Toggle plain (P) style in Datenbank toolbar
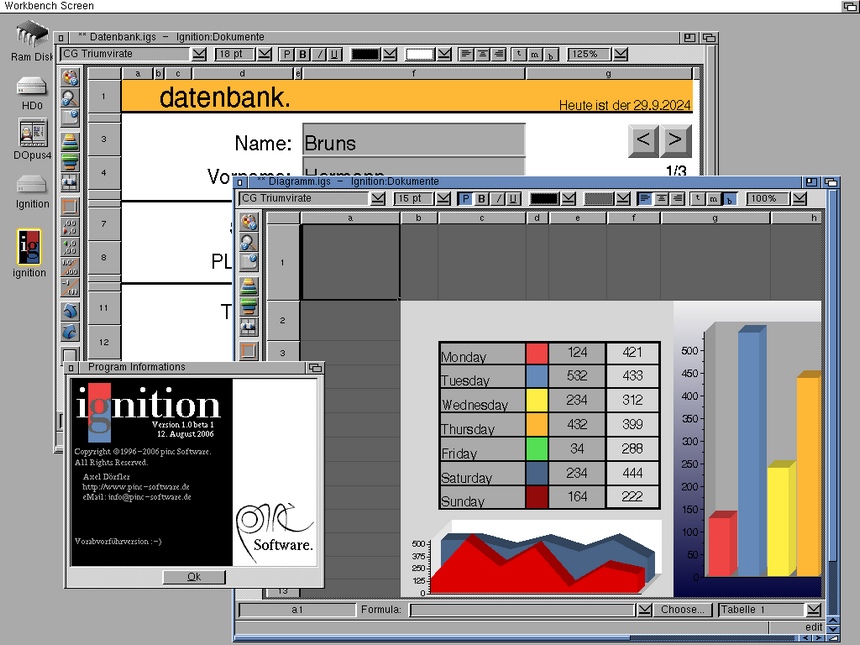The image size is (860, 645). tap(286, 54)
